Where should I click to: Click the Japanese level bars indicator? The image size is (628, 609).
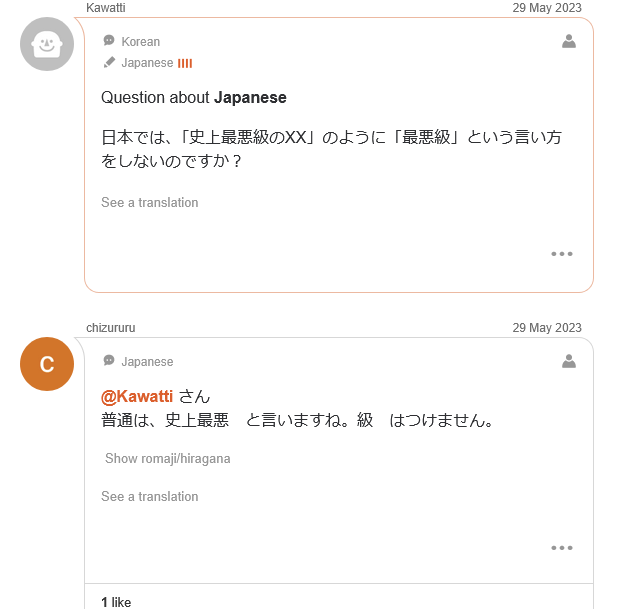(185, 63)
